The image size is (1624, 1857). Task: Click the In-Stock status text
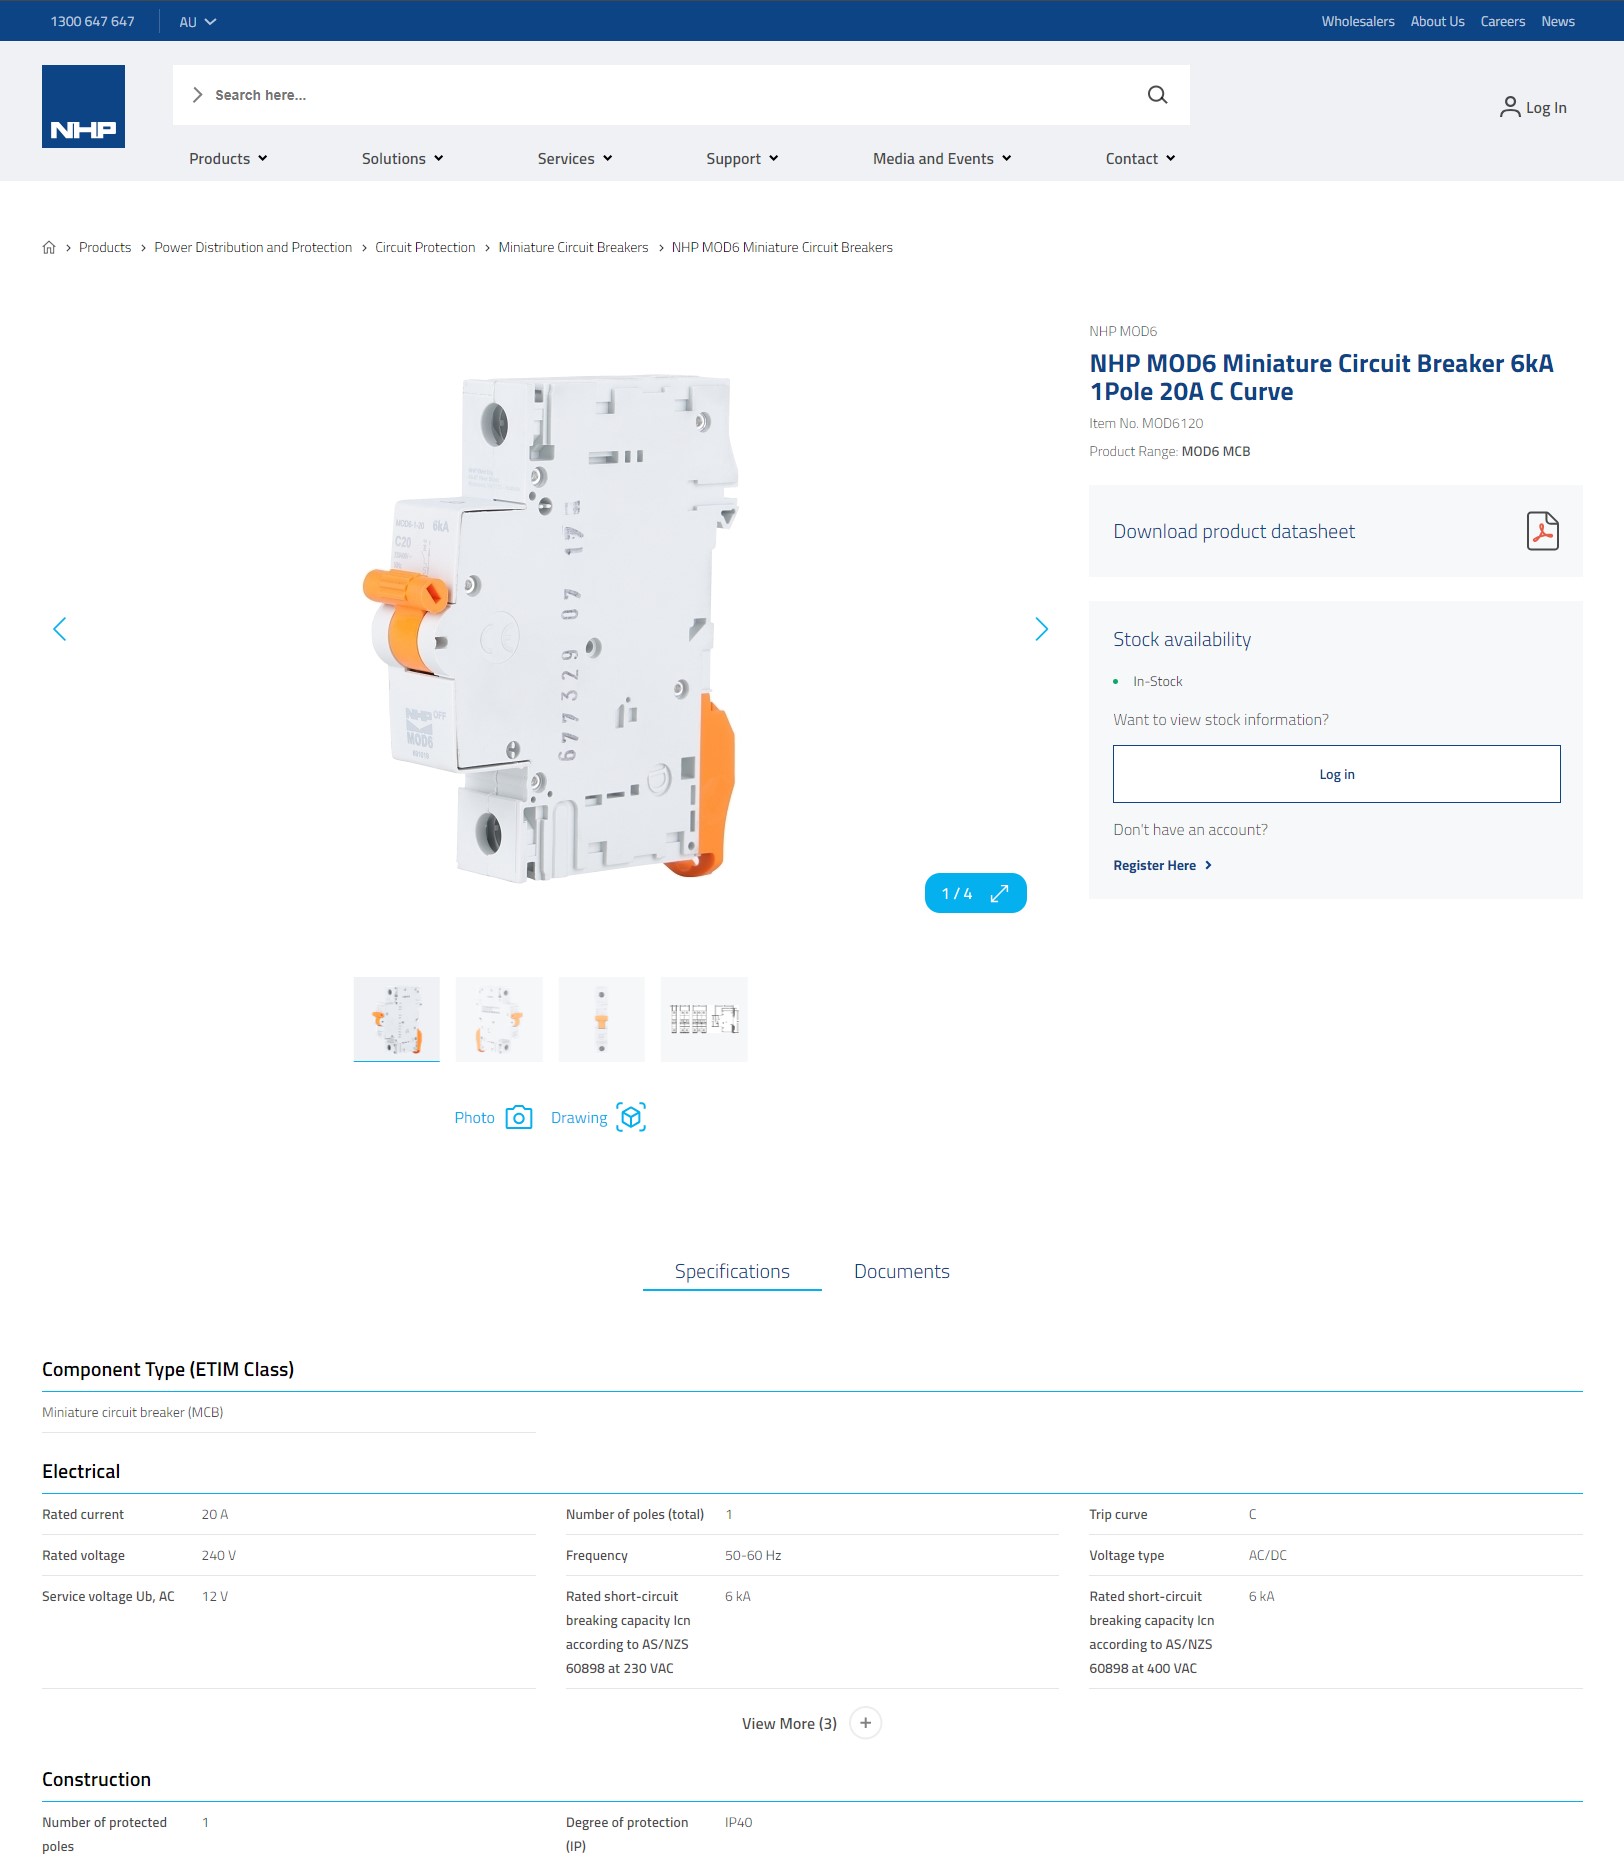click(1157, 681)
